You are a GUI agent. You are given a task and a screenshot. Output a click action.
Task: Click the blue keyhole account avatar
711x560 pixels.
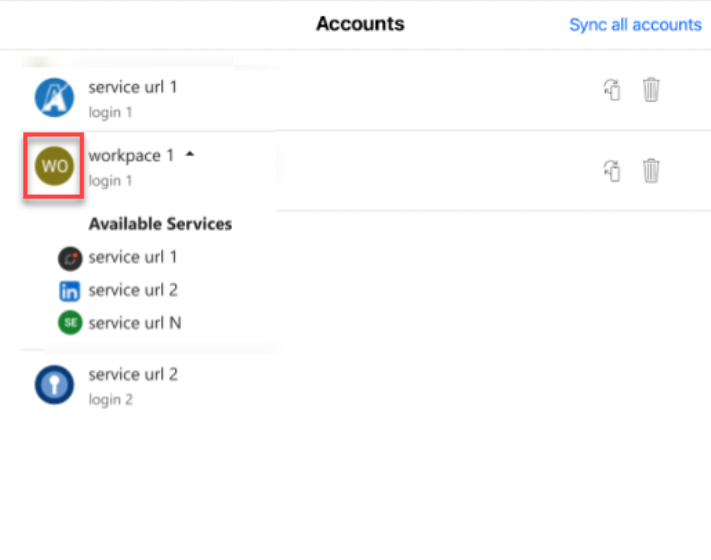54,385
